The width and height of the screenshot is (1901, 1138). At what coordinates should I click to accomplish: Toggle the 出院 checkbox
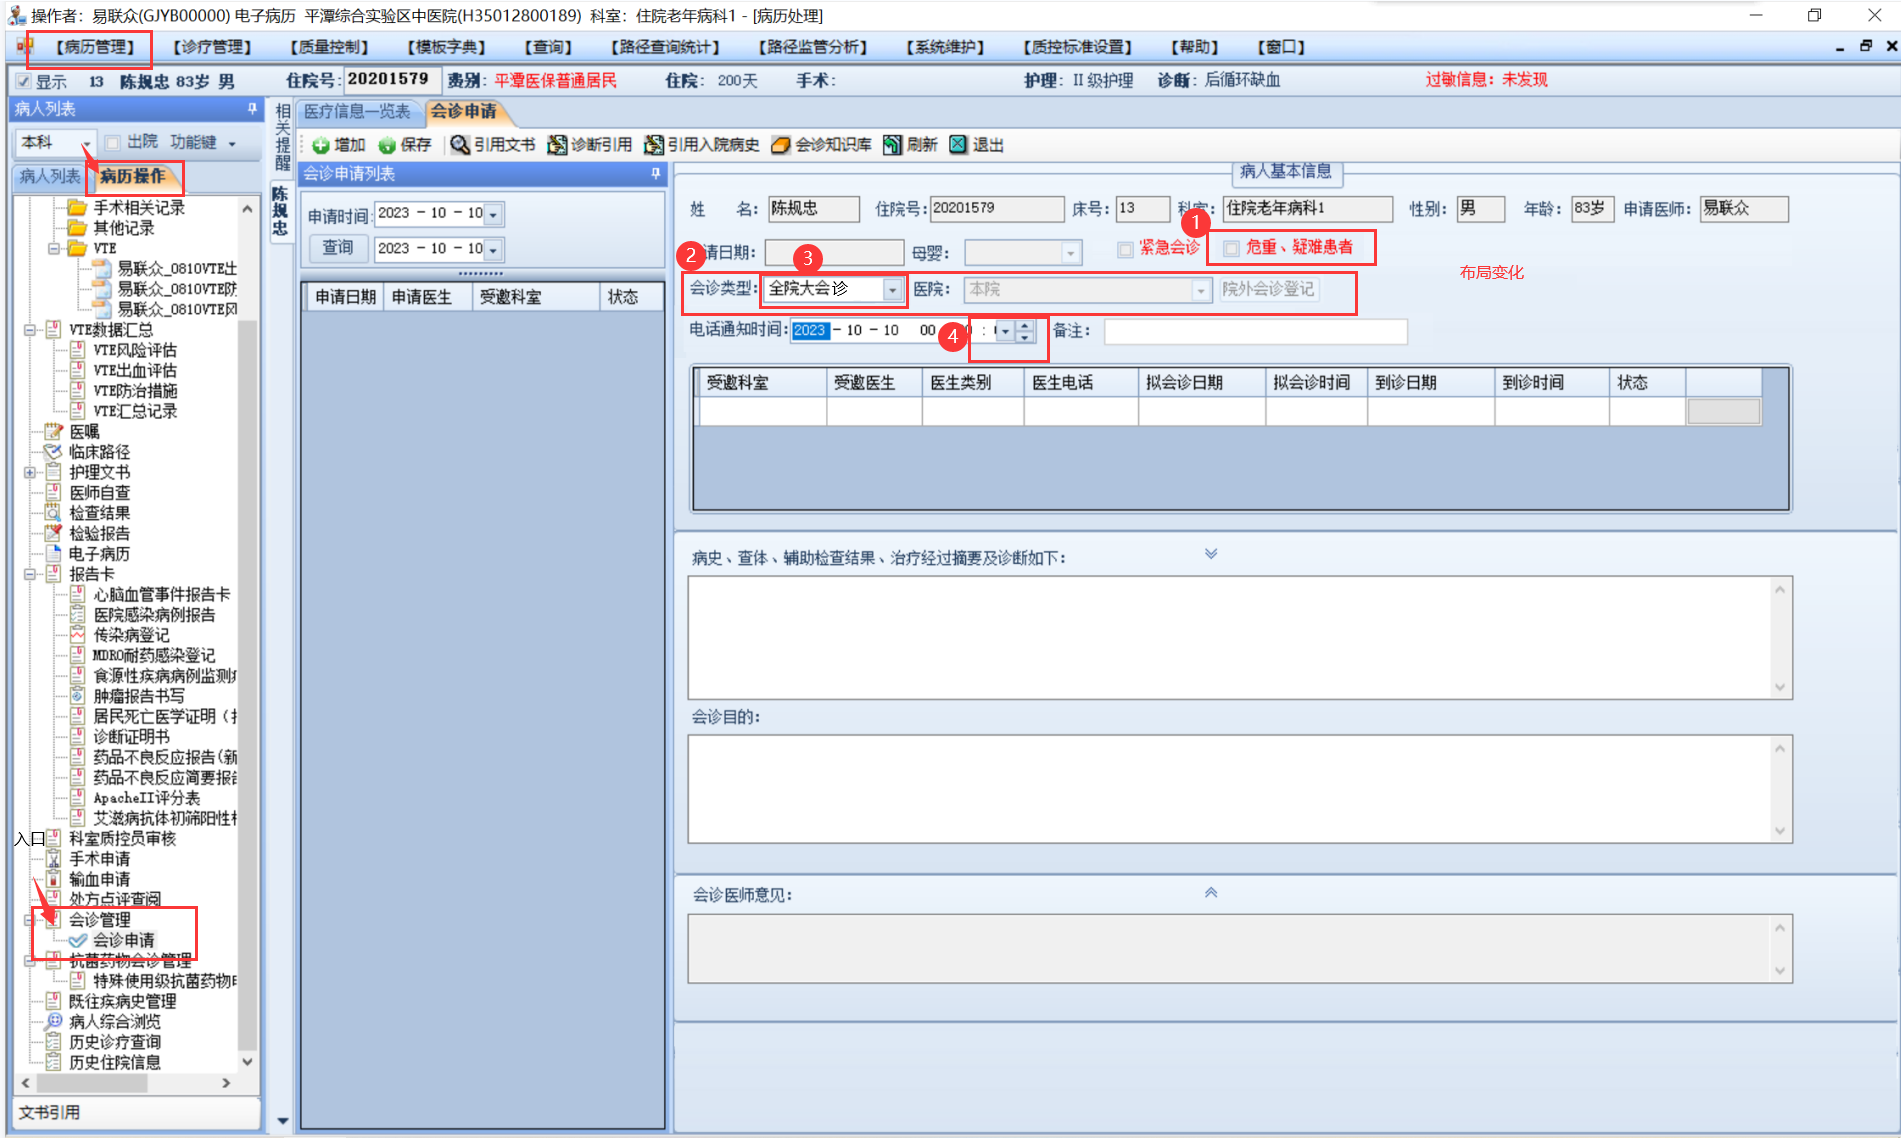pyautogui.click(x=113, y=143)
